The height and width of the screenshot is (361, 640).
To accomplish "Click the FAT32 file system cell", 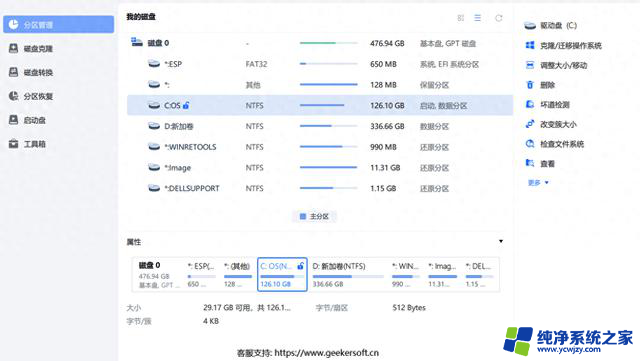I will [x=256, y=64].
